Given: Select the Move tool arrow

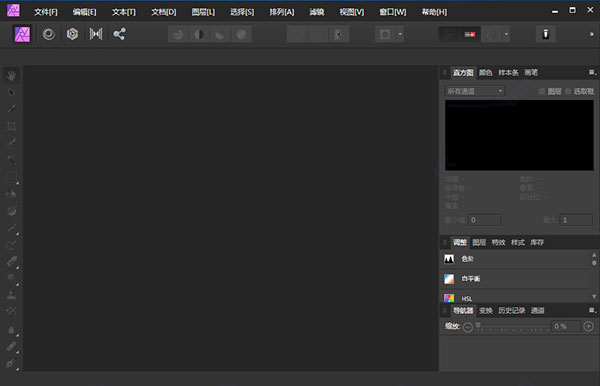Looking at the screenshot, I should [11, 92].
